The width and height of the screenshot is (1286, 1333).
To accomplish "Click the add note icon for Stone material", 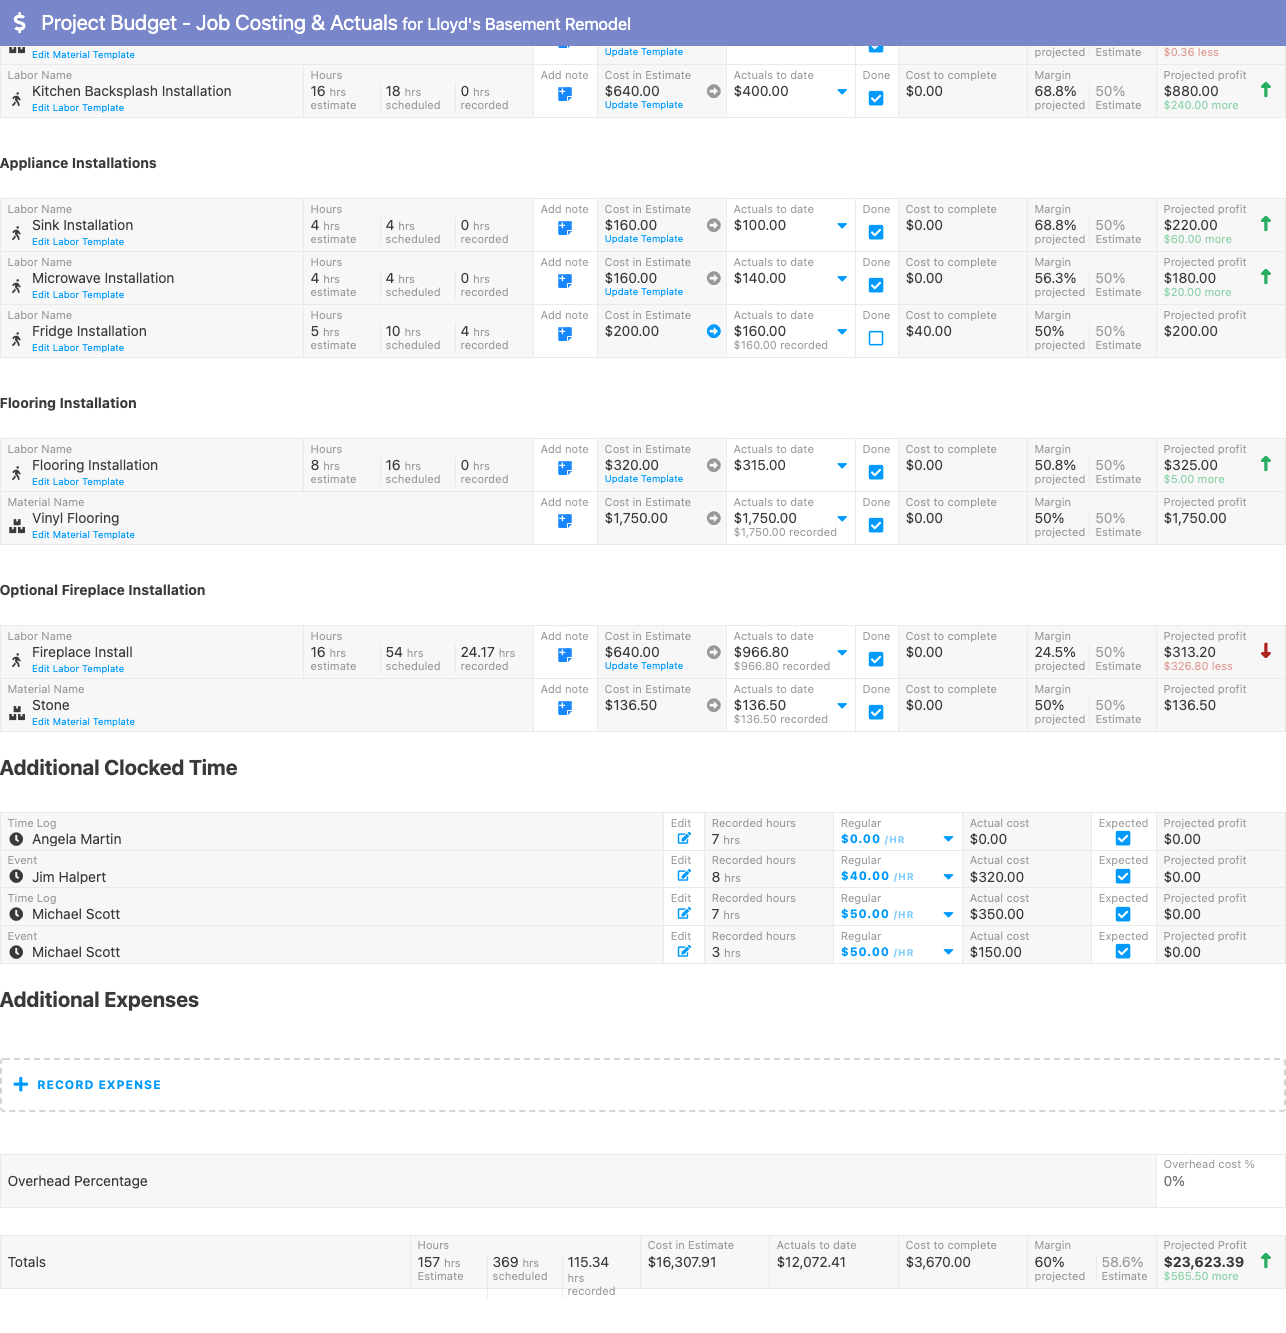I will tap(565, 708).
